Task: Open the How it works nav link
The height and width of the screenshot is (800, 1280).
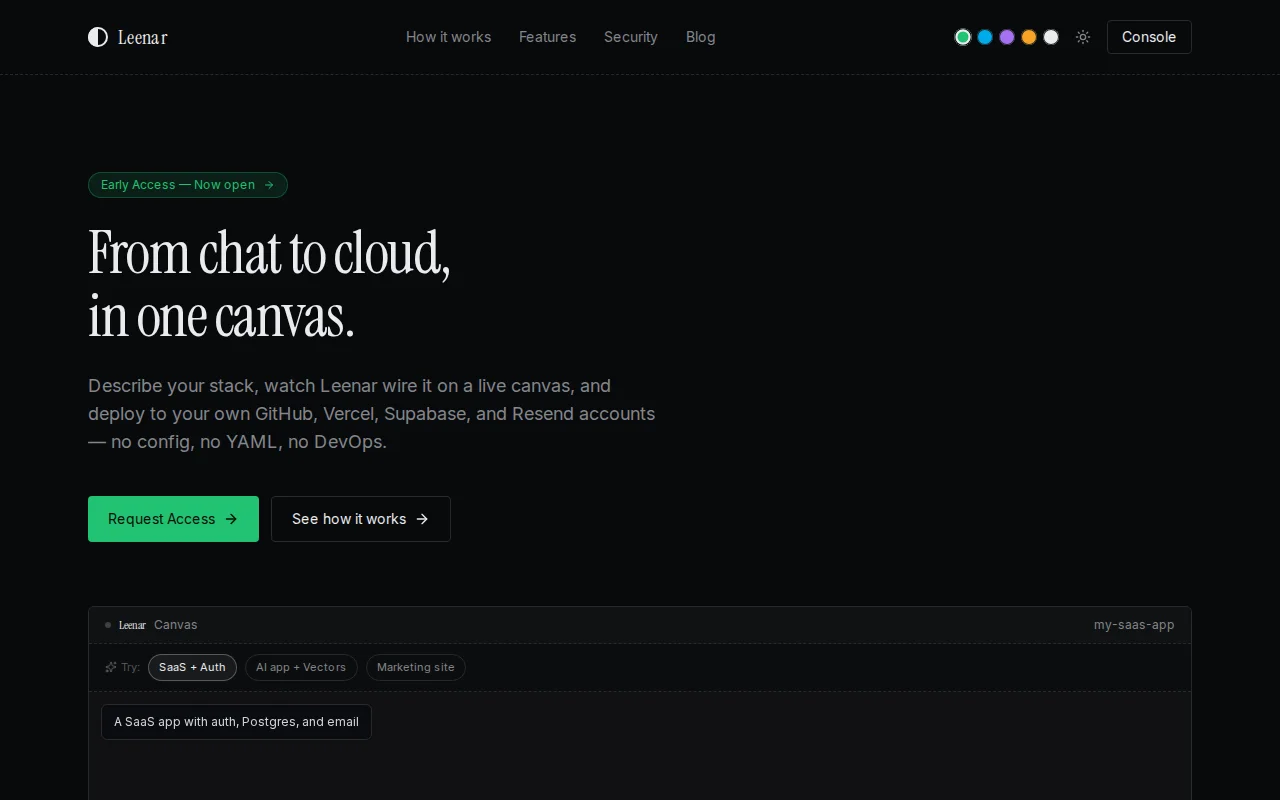Action: 448,37
